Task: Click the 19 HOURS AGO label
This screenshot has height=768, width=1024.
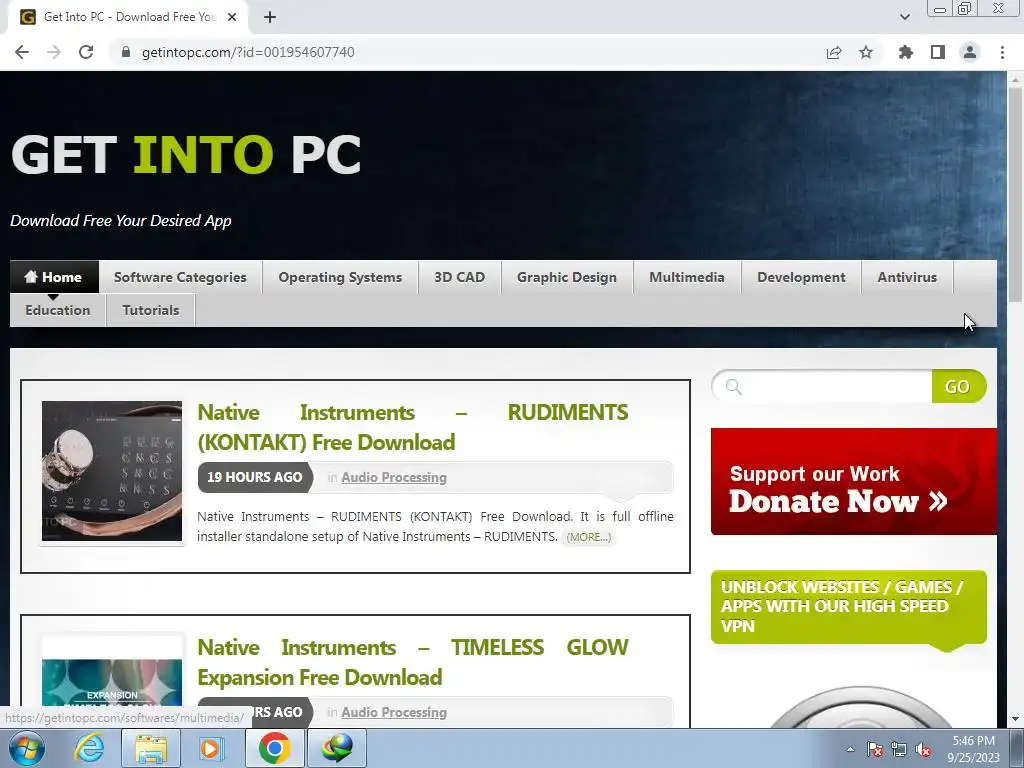Action: (x=255, y=477)
